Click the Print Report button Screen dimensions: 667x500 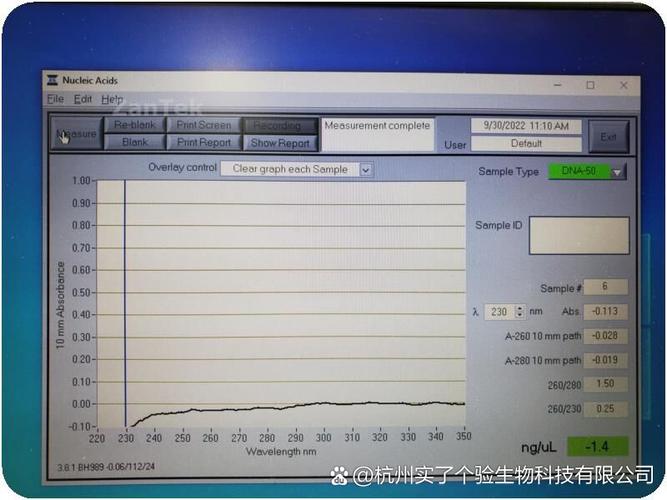coord(204,143)
